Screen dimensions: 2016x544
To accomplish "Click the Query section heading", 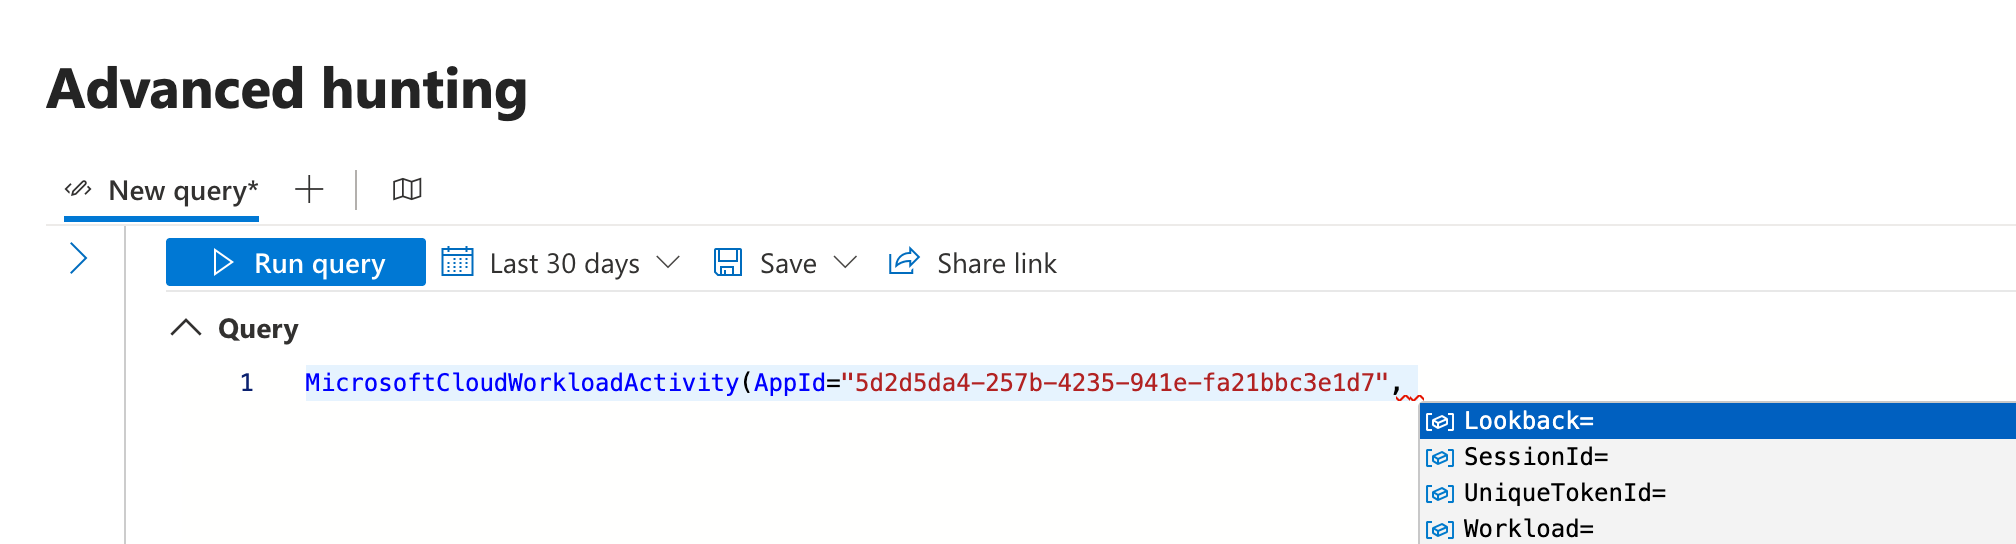I will click(x=258, y=329).
